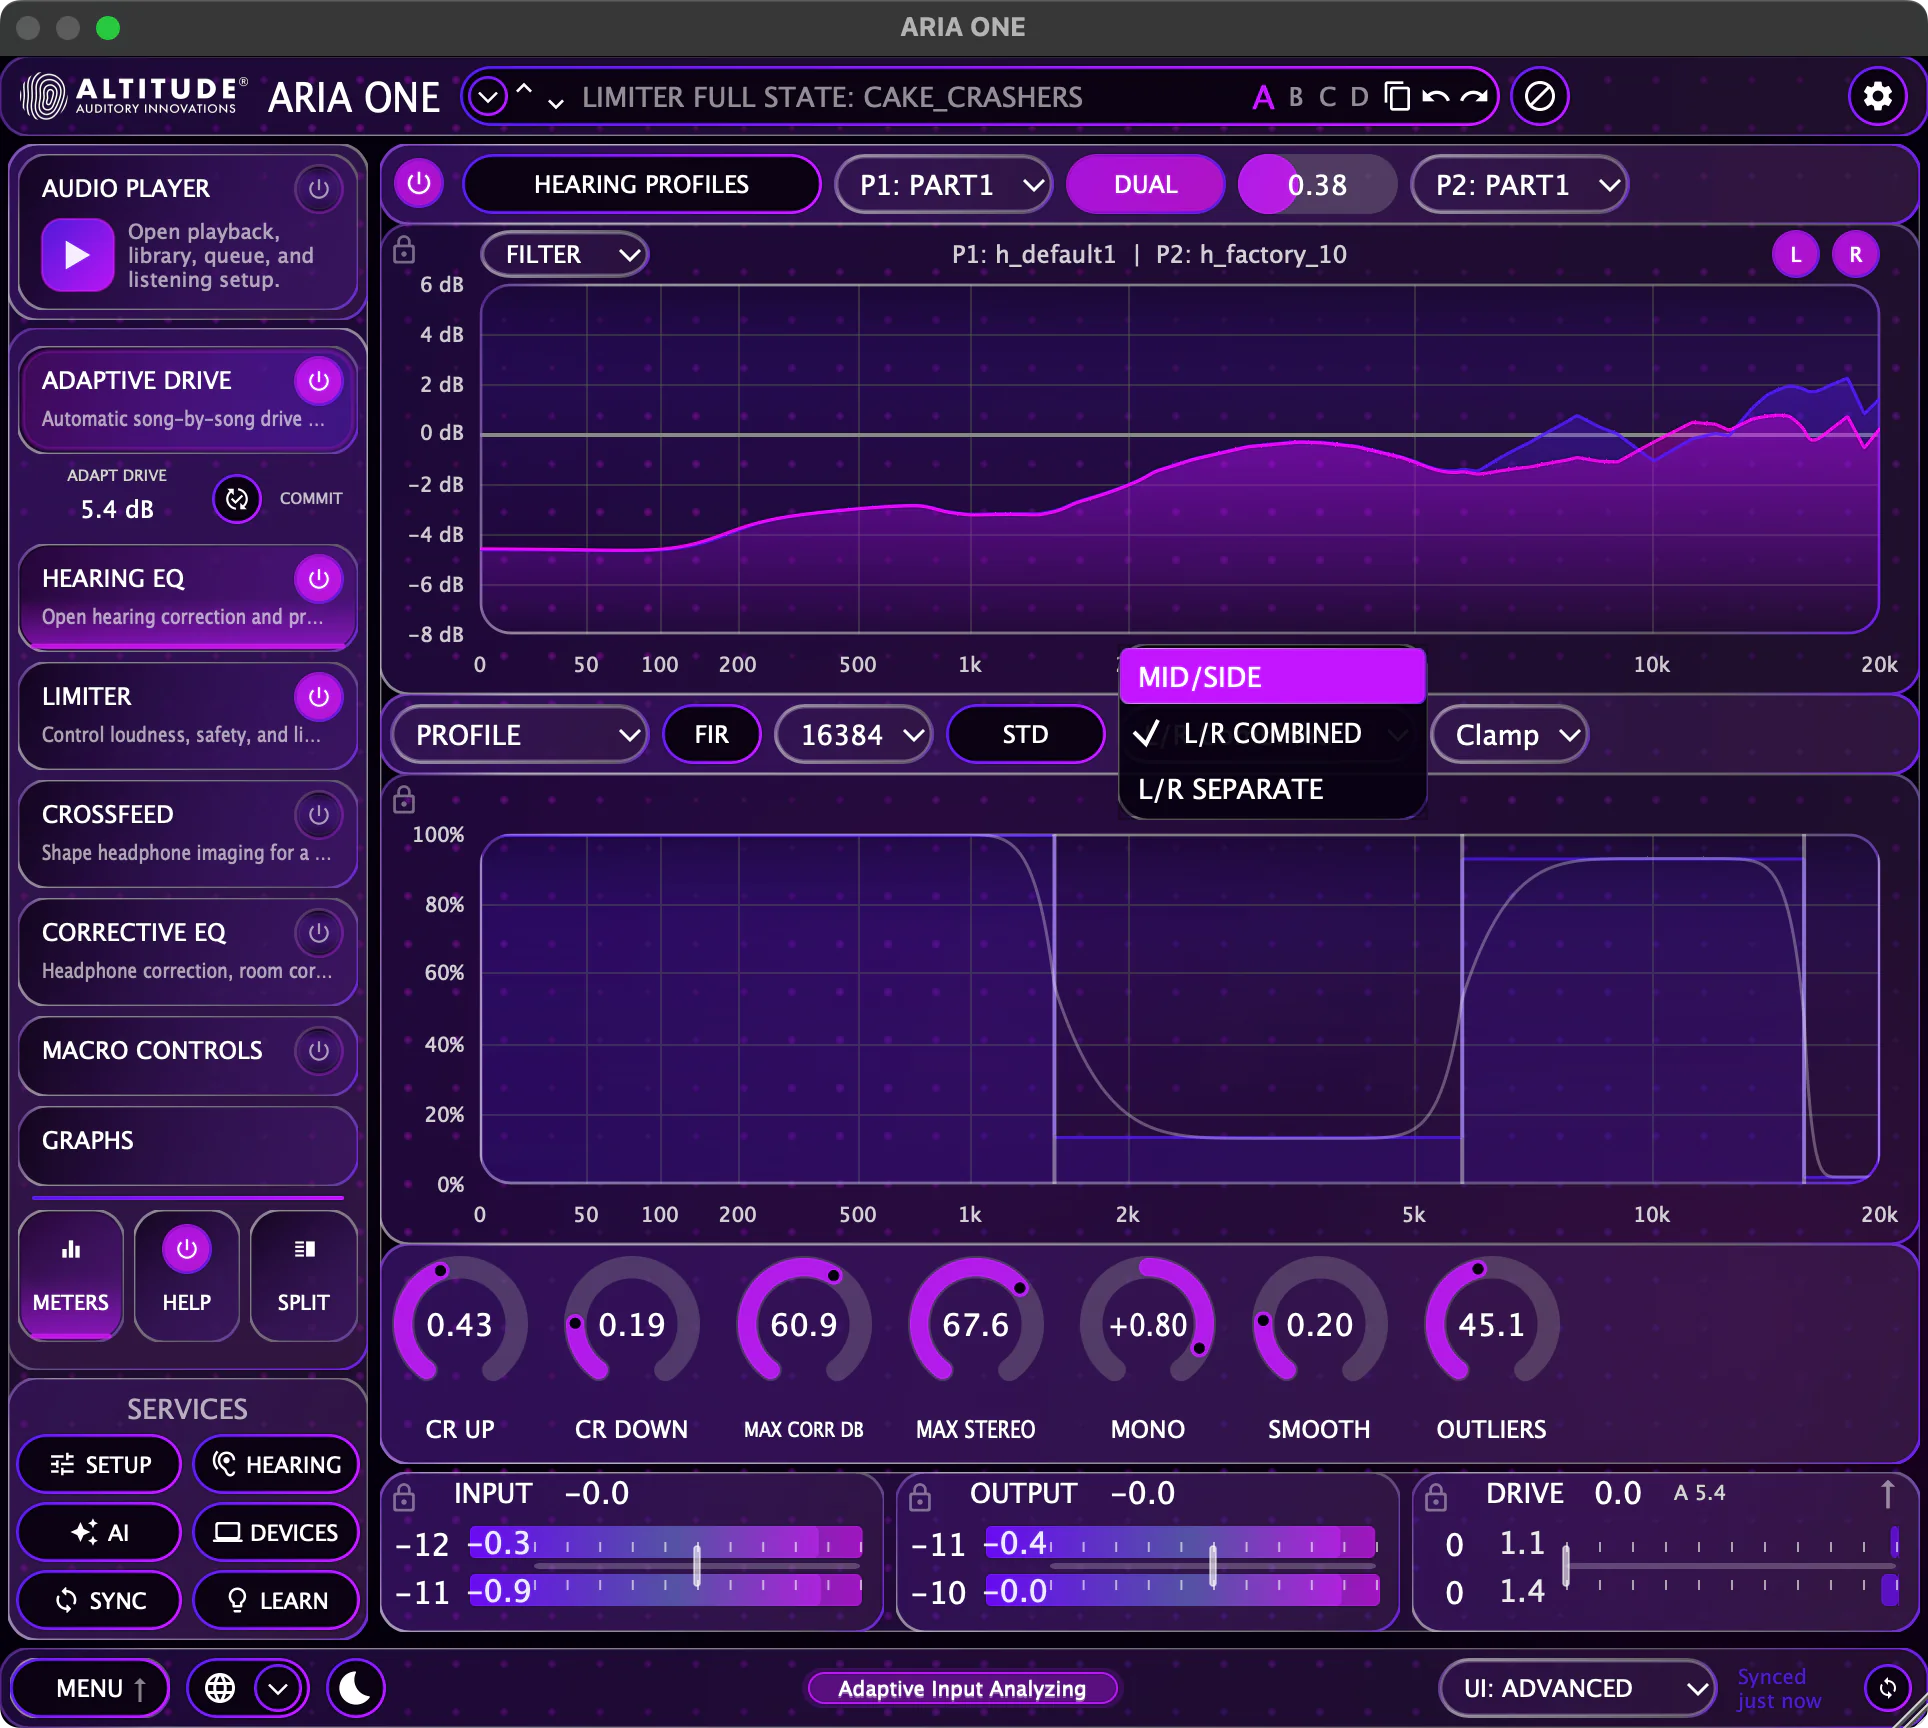
Task: Expand dropdown next to globe icon
Action: (x=278, y=1688)
